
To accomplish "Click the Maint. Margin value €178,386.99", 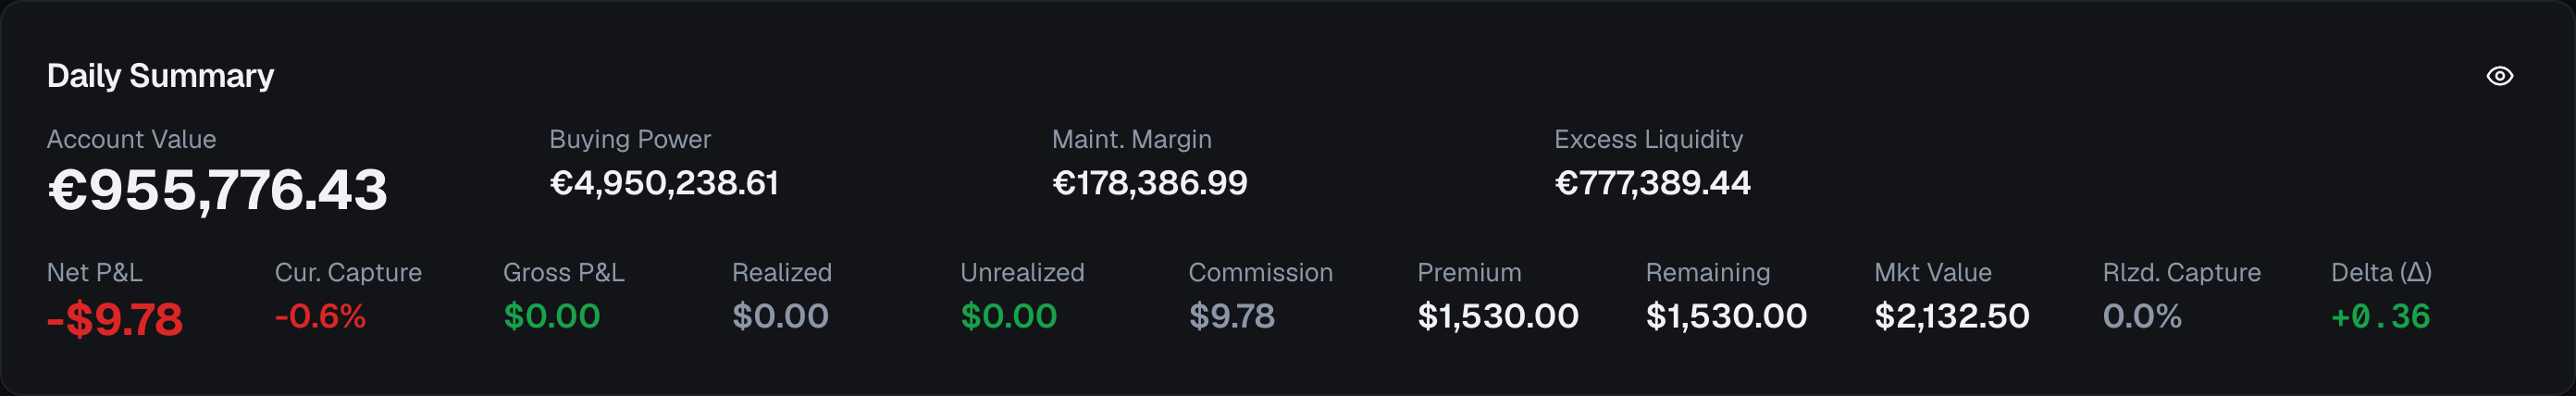I will [x=1149, y=183].
